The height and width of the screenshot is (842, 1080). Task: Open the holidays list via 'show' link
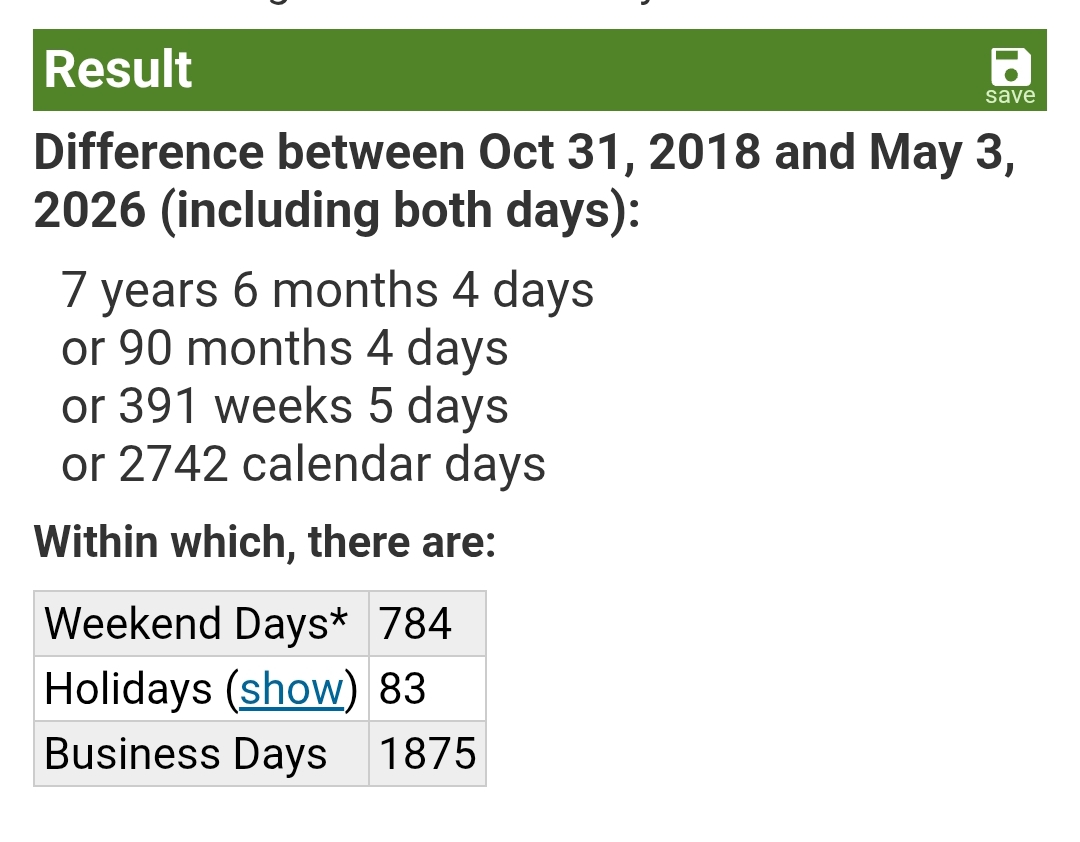coord(291,688)
